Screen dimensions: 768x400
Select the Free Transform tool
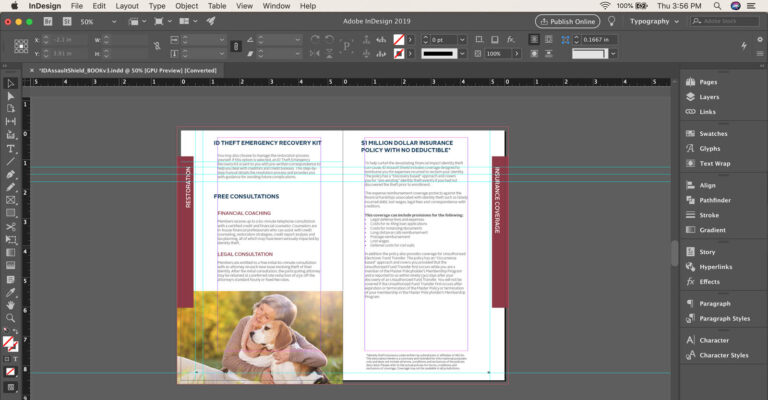tap(10, 239)
